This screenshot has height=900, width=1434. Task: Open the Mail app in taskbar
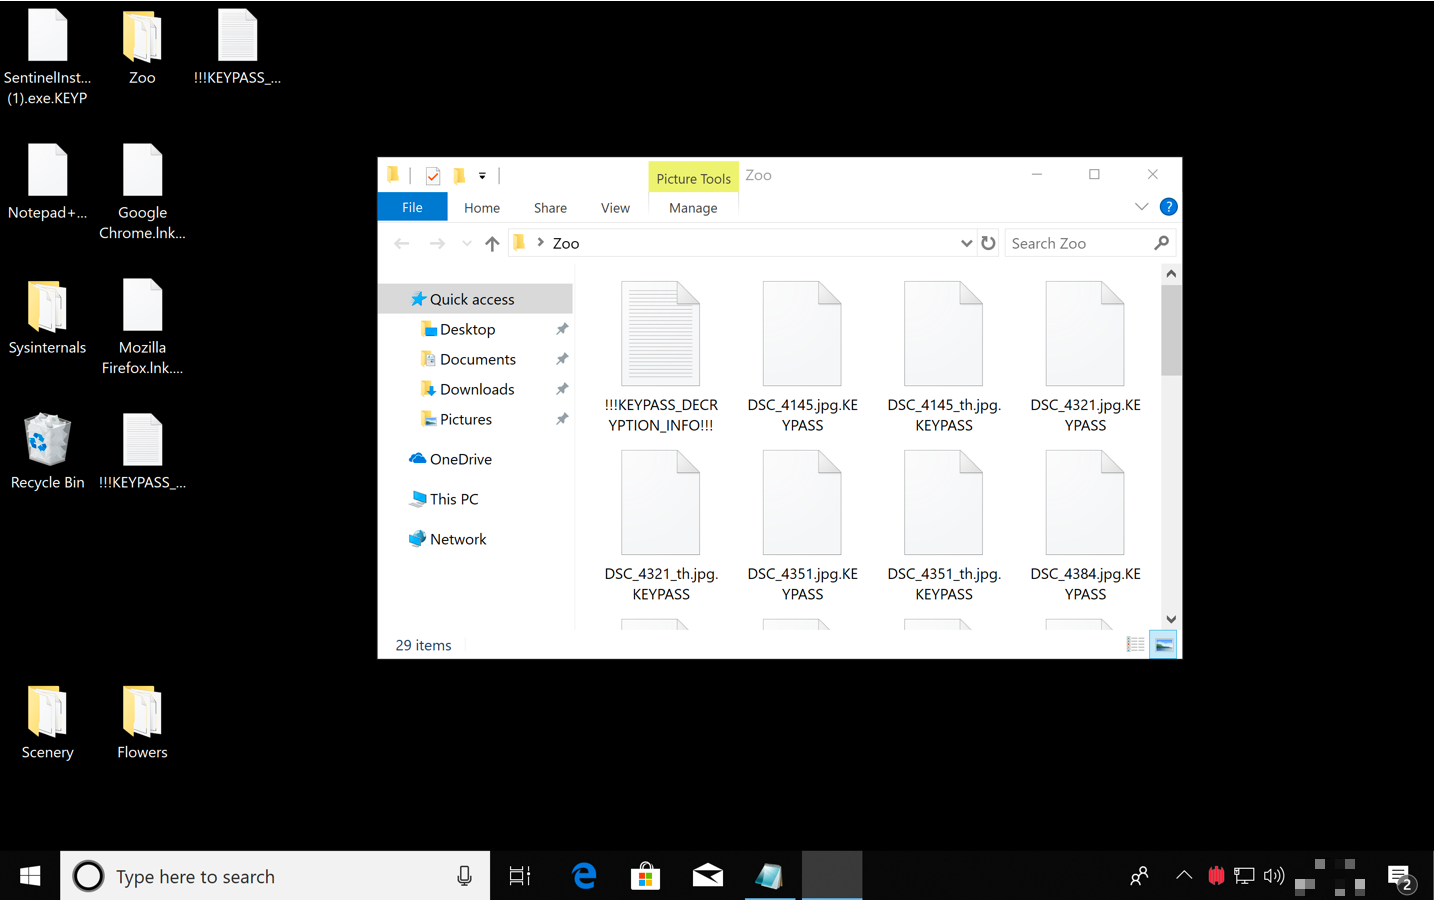point(708,876)
